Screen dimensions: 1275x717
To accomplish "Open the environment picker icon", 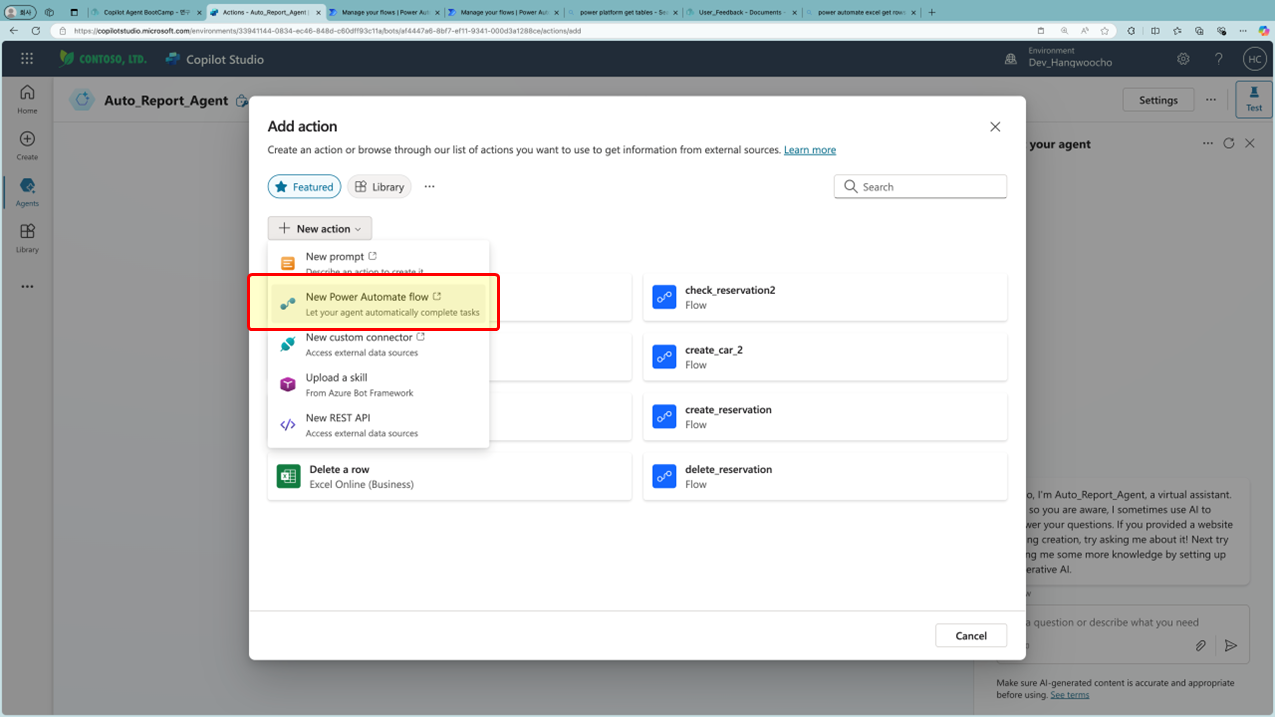I will click(x=1011, y=59).
